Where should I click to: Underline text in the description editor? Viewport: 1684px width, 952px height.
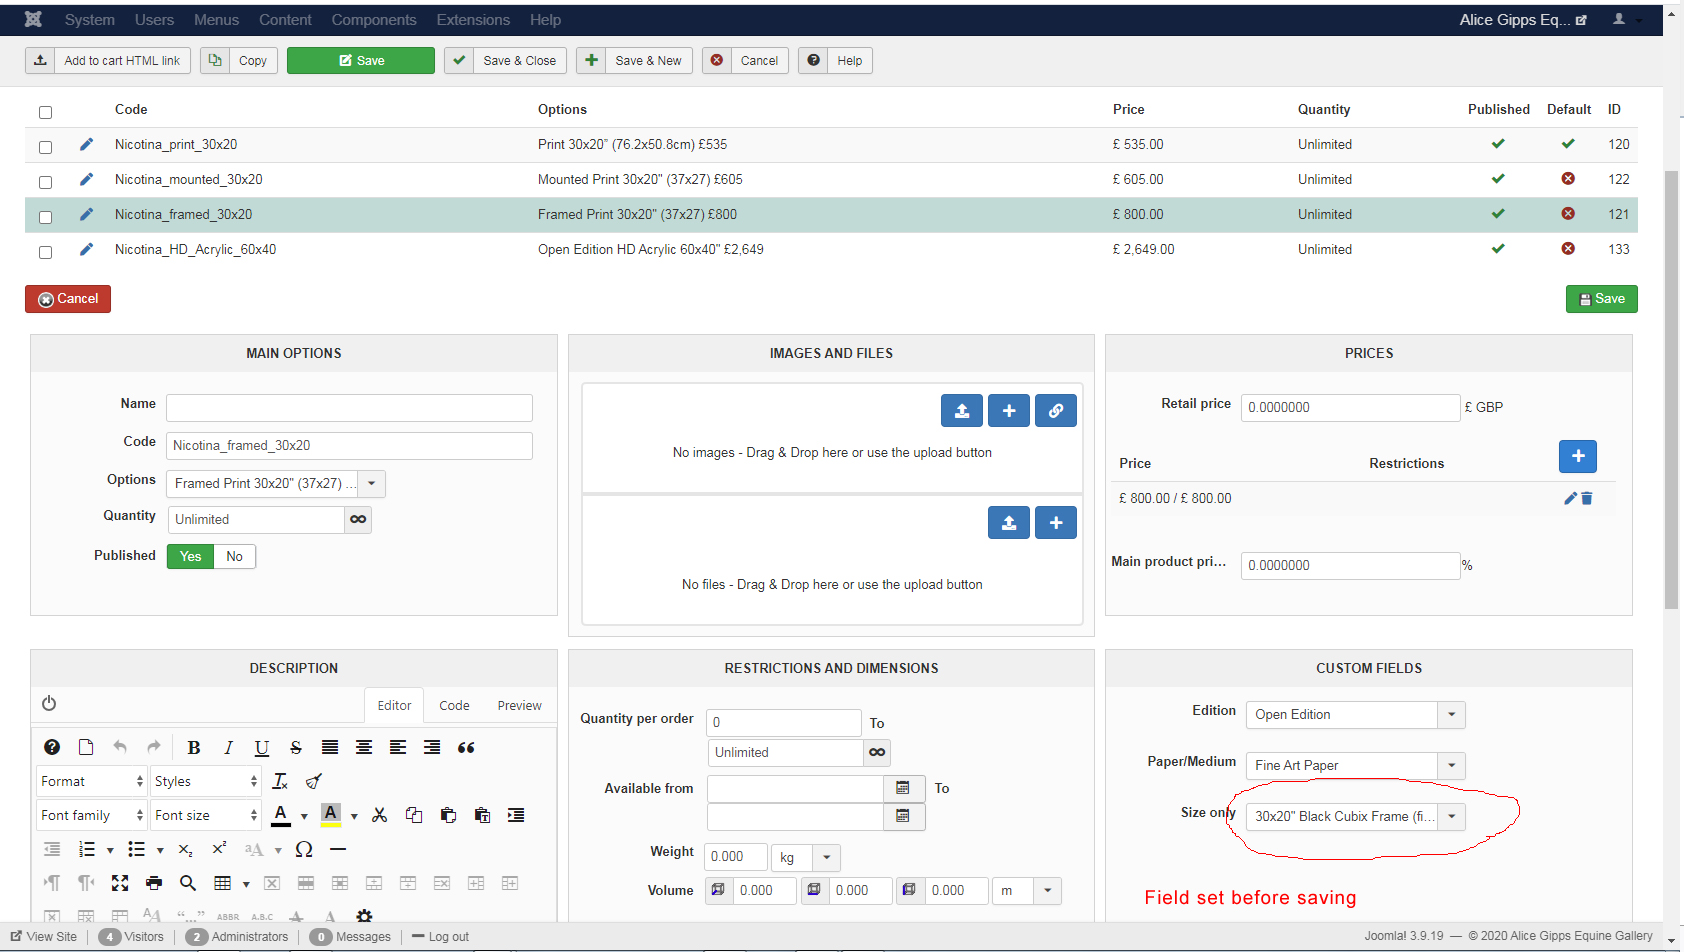coord(262,747)
